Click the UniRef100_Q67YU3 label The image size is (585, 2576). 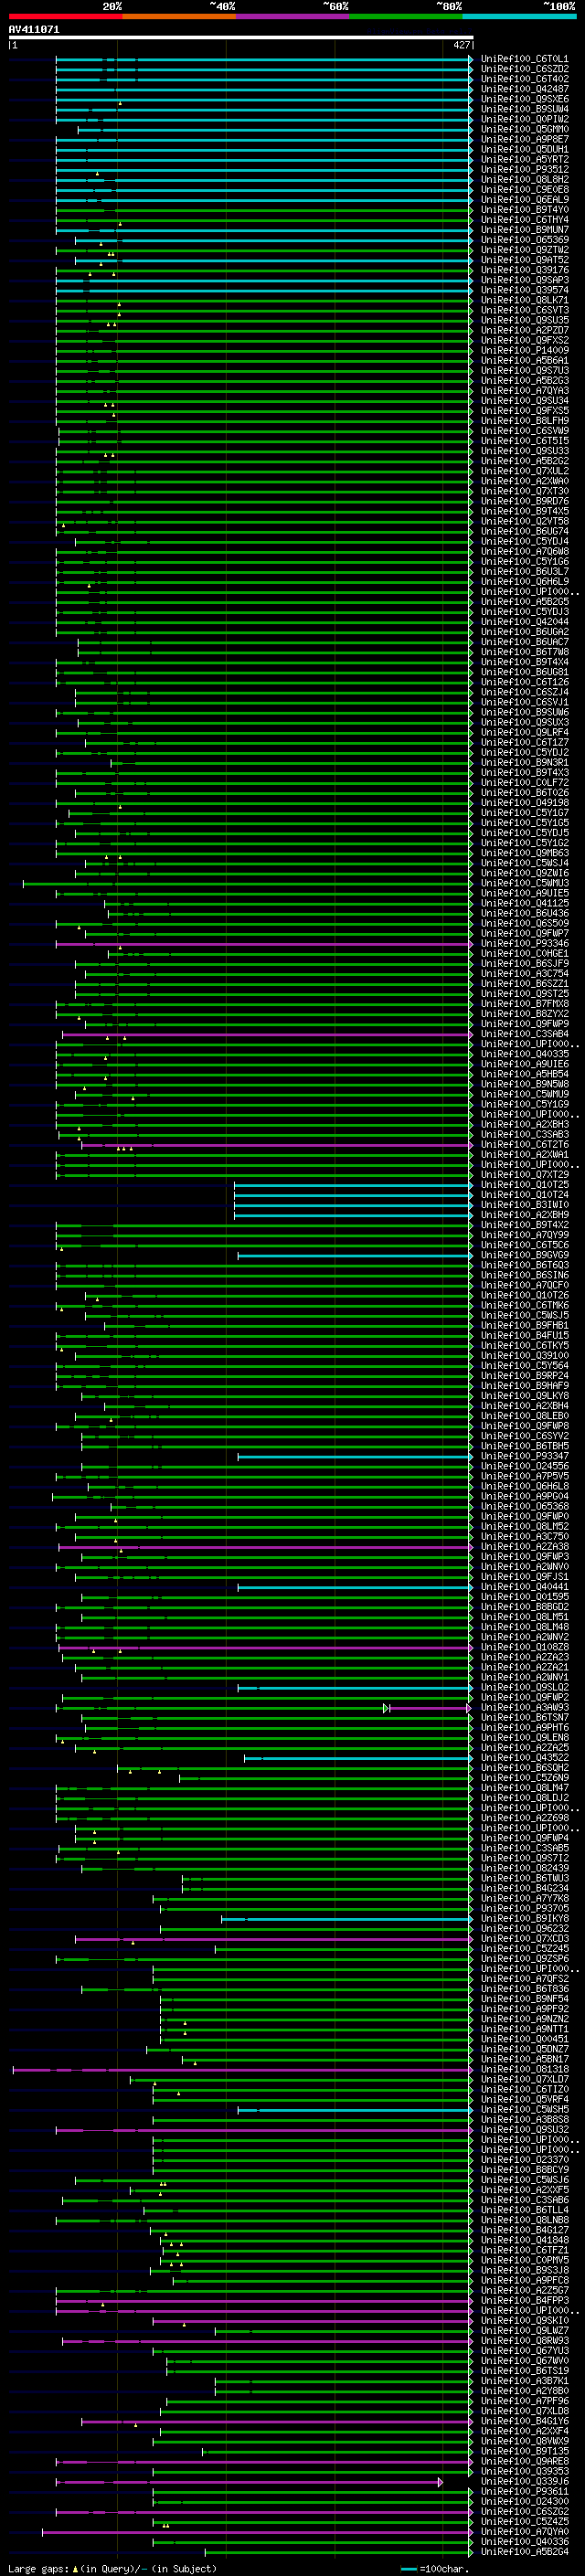(x=524, y=2351)
